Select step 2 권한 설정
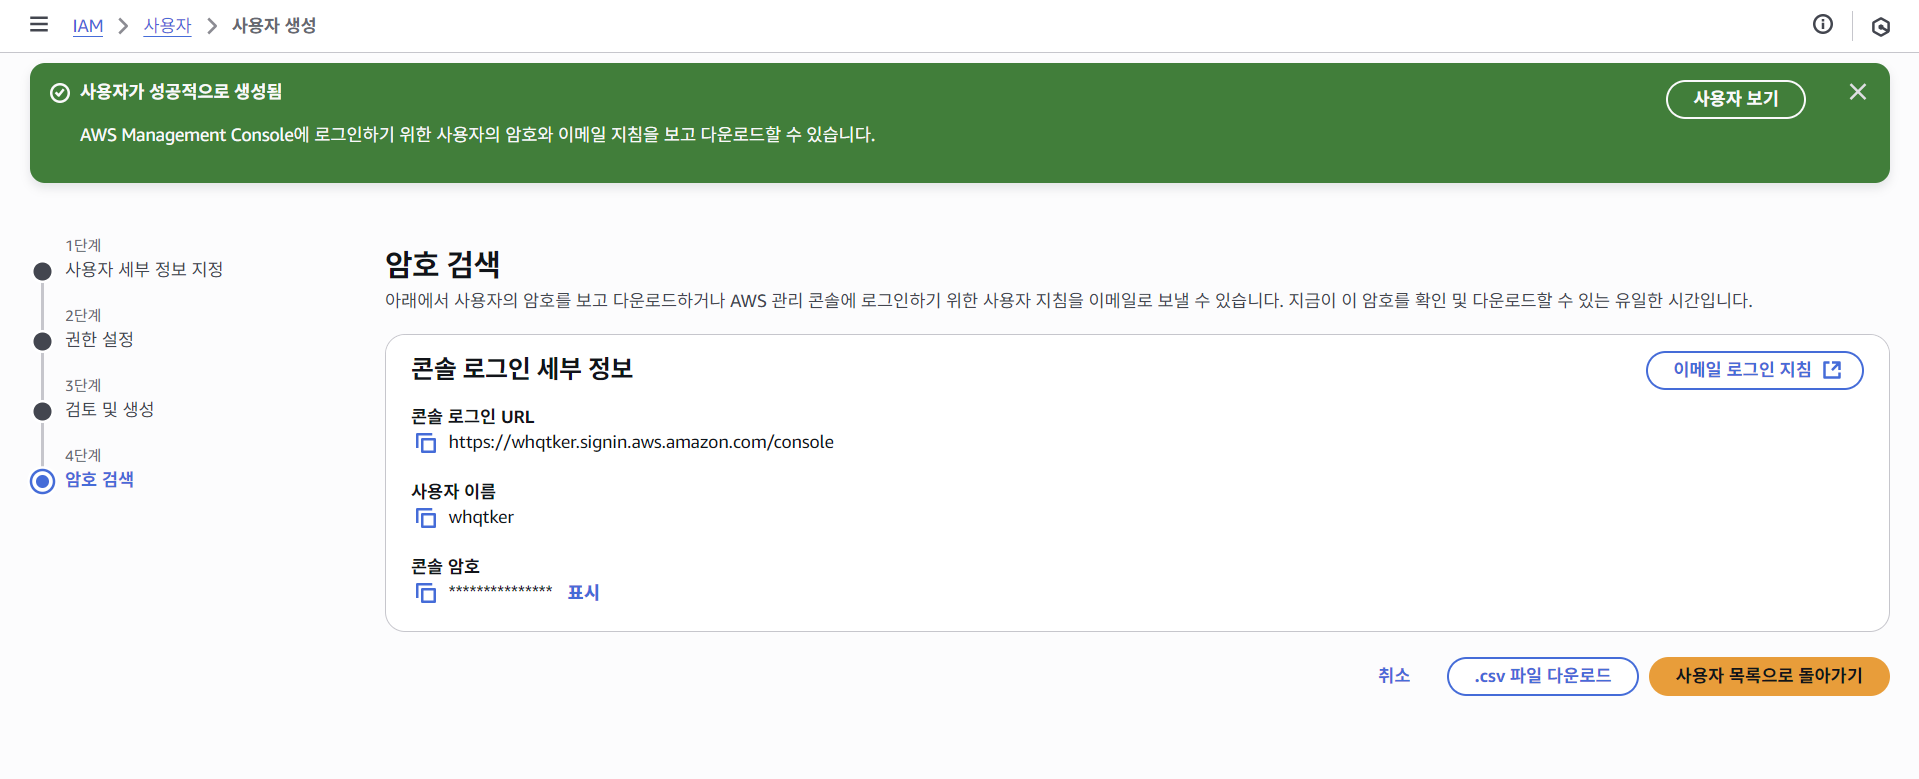The image size is (1919, 779). (99, 340)
